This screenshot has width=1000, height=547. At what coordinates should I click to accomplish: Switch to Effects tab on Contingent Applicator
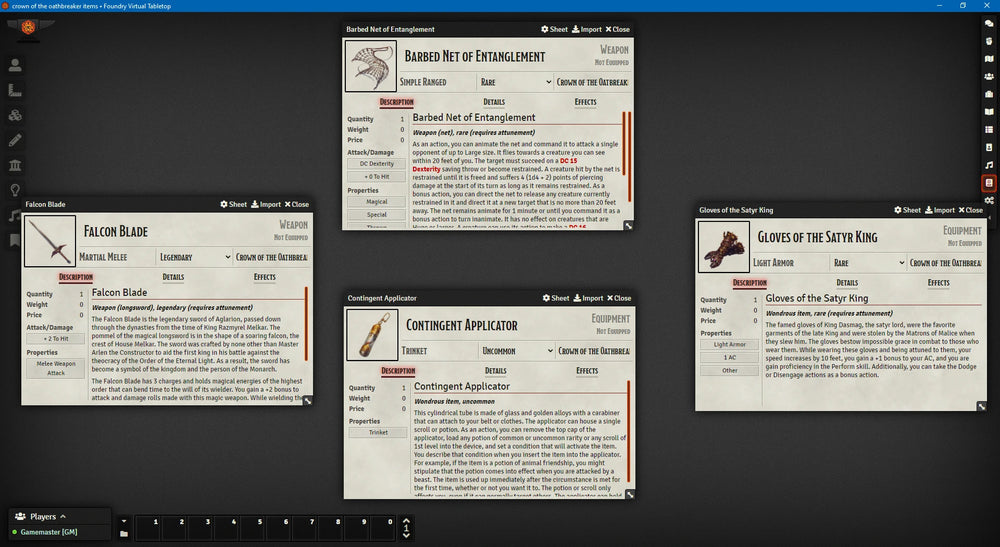coord(586,371)
